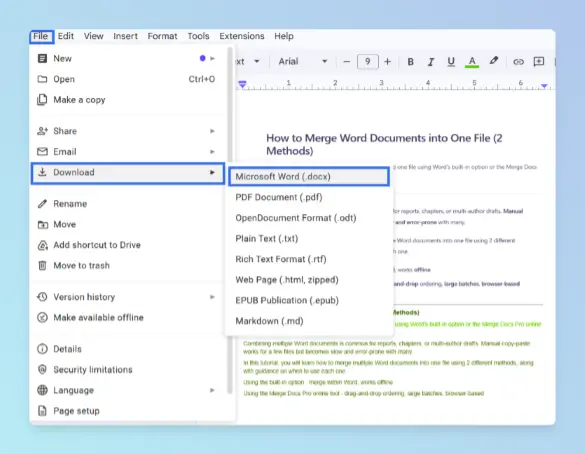Click the Security limitations icon

[42, 369]
